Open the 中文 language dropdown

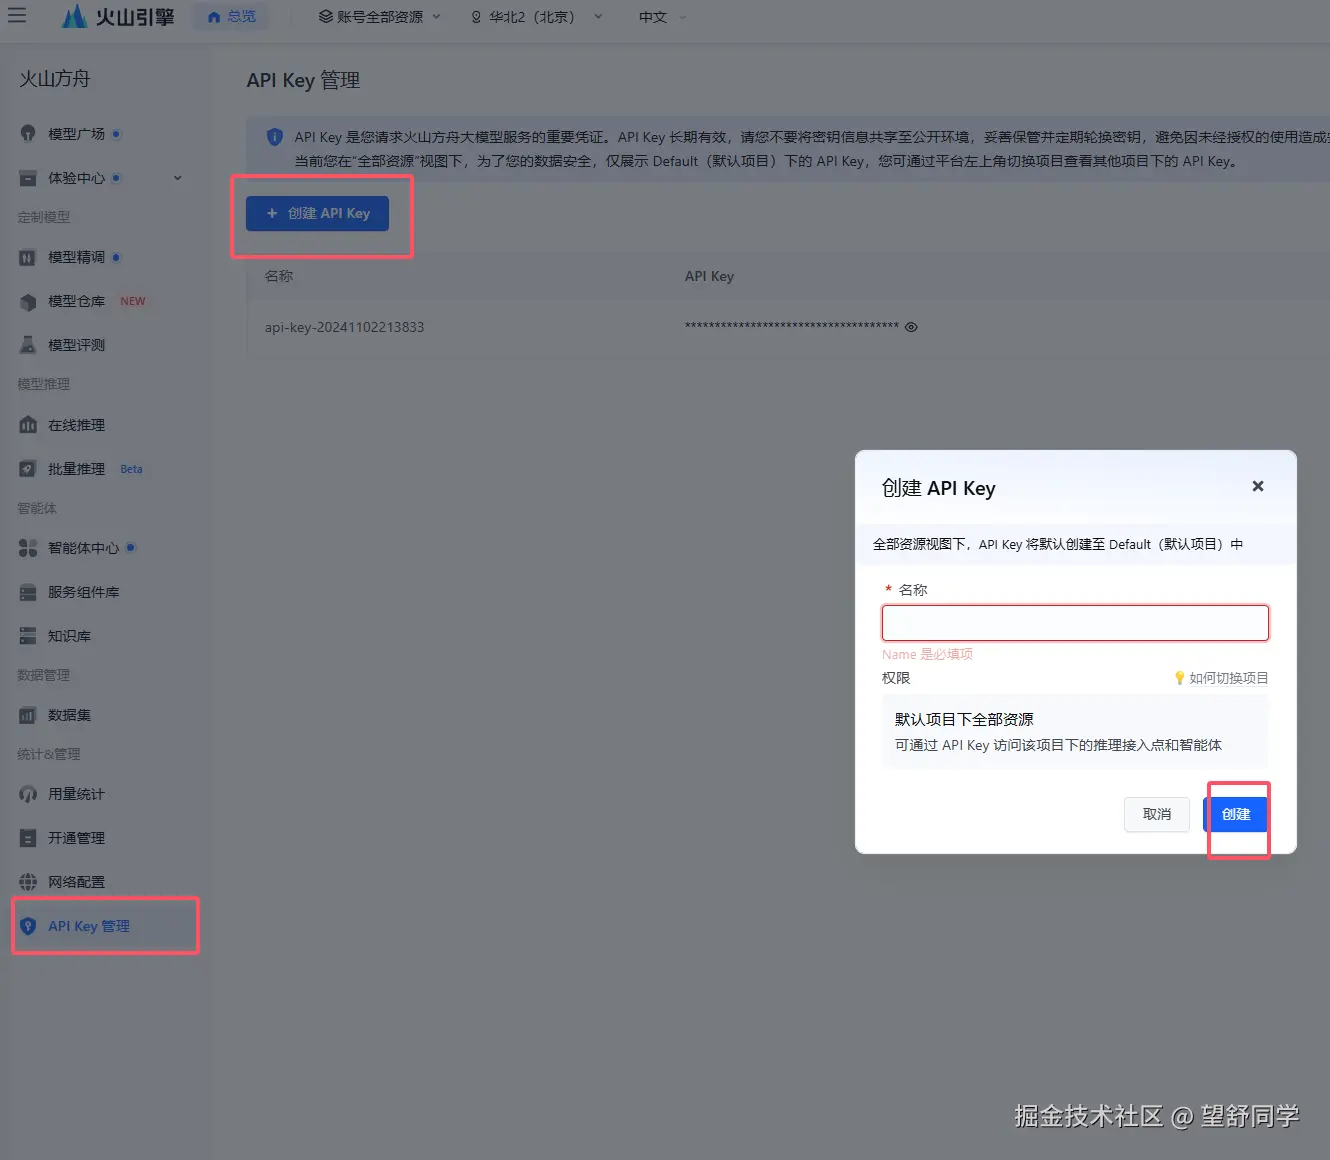pos(662,16)
